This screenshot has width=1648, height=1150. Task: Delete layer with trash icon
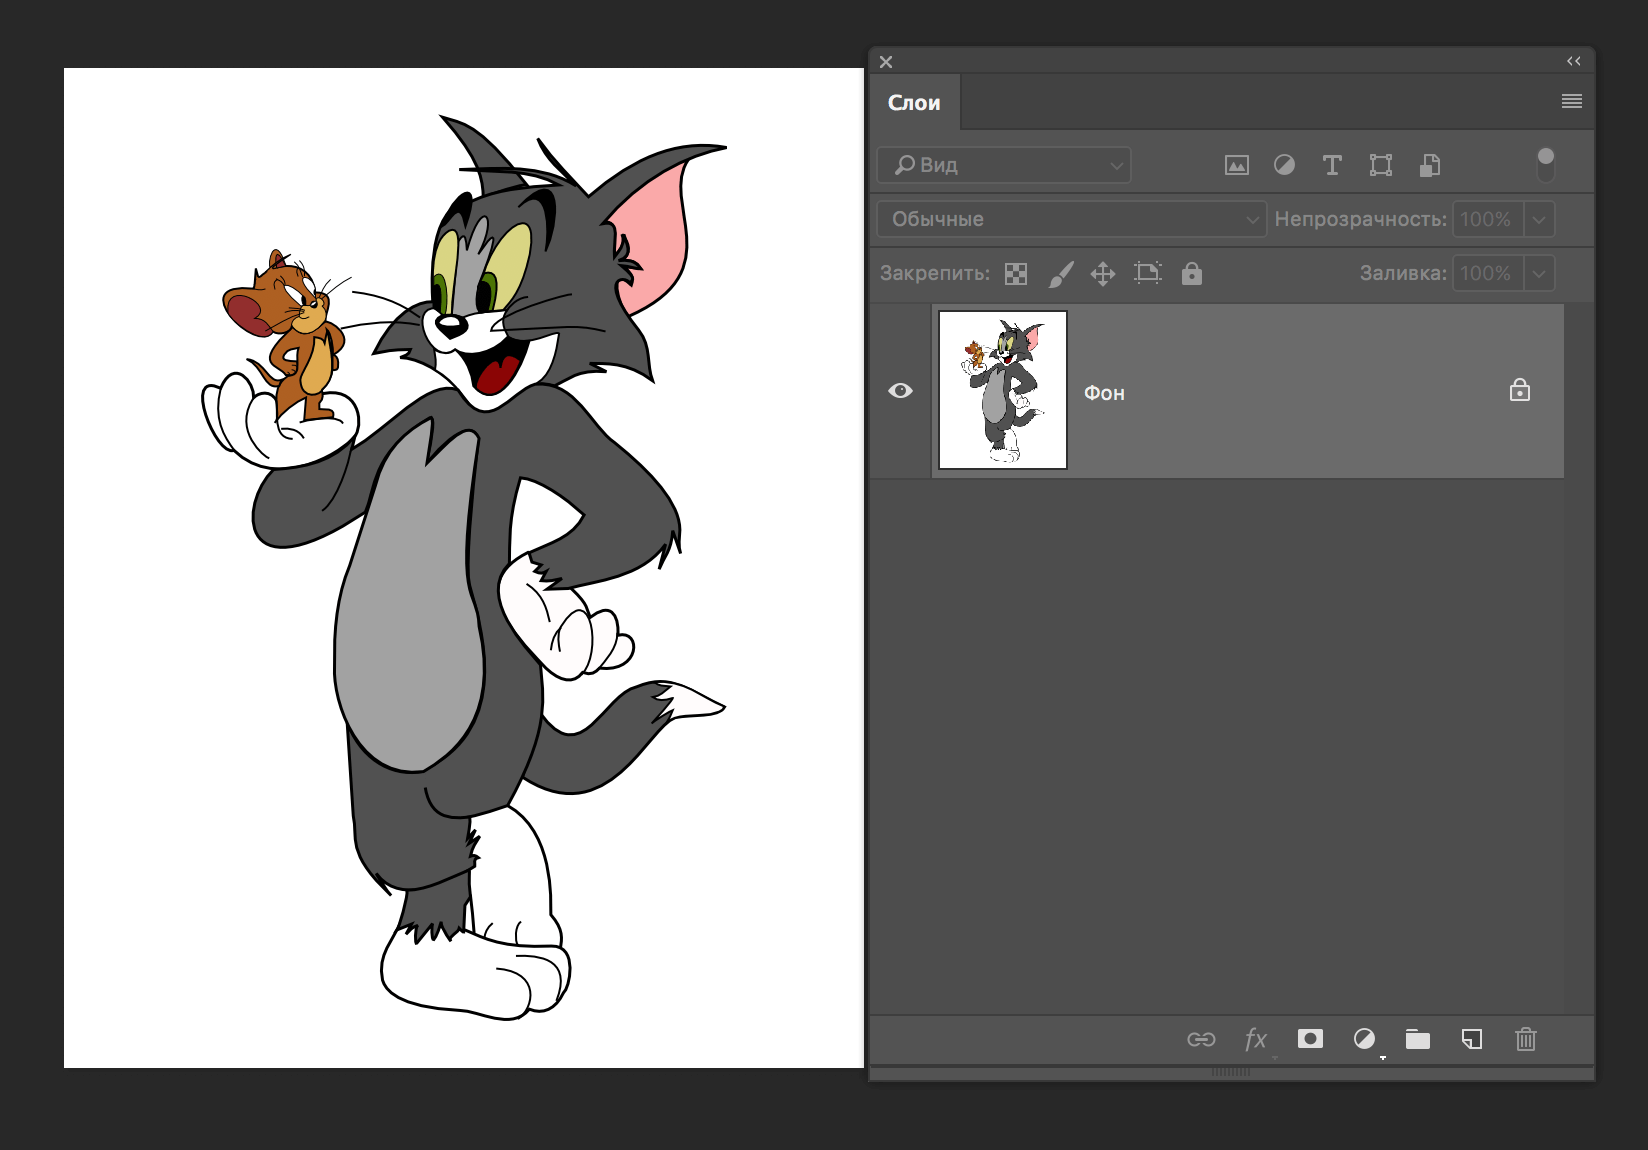pos(1525,1039)
